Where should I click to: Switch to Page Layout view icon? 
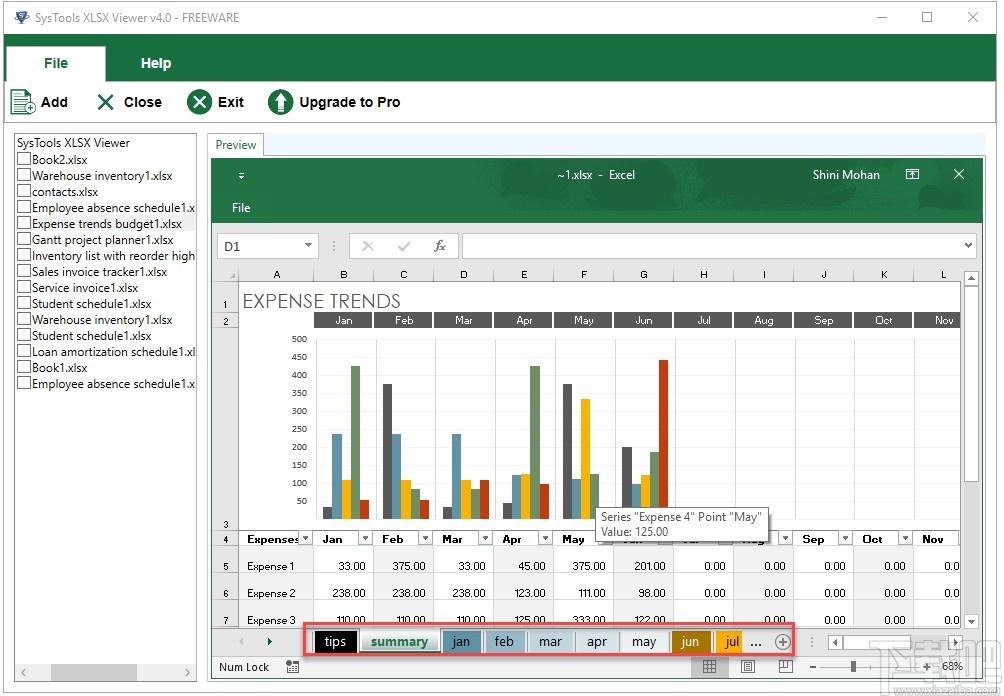coord(747,667)
